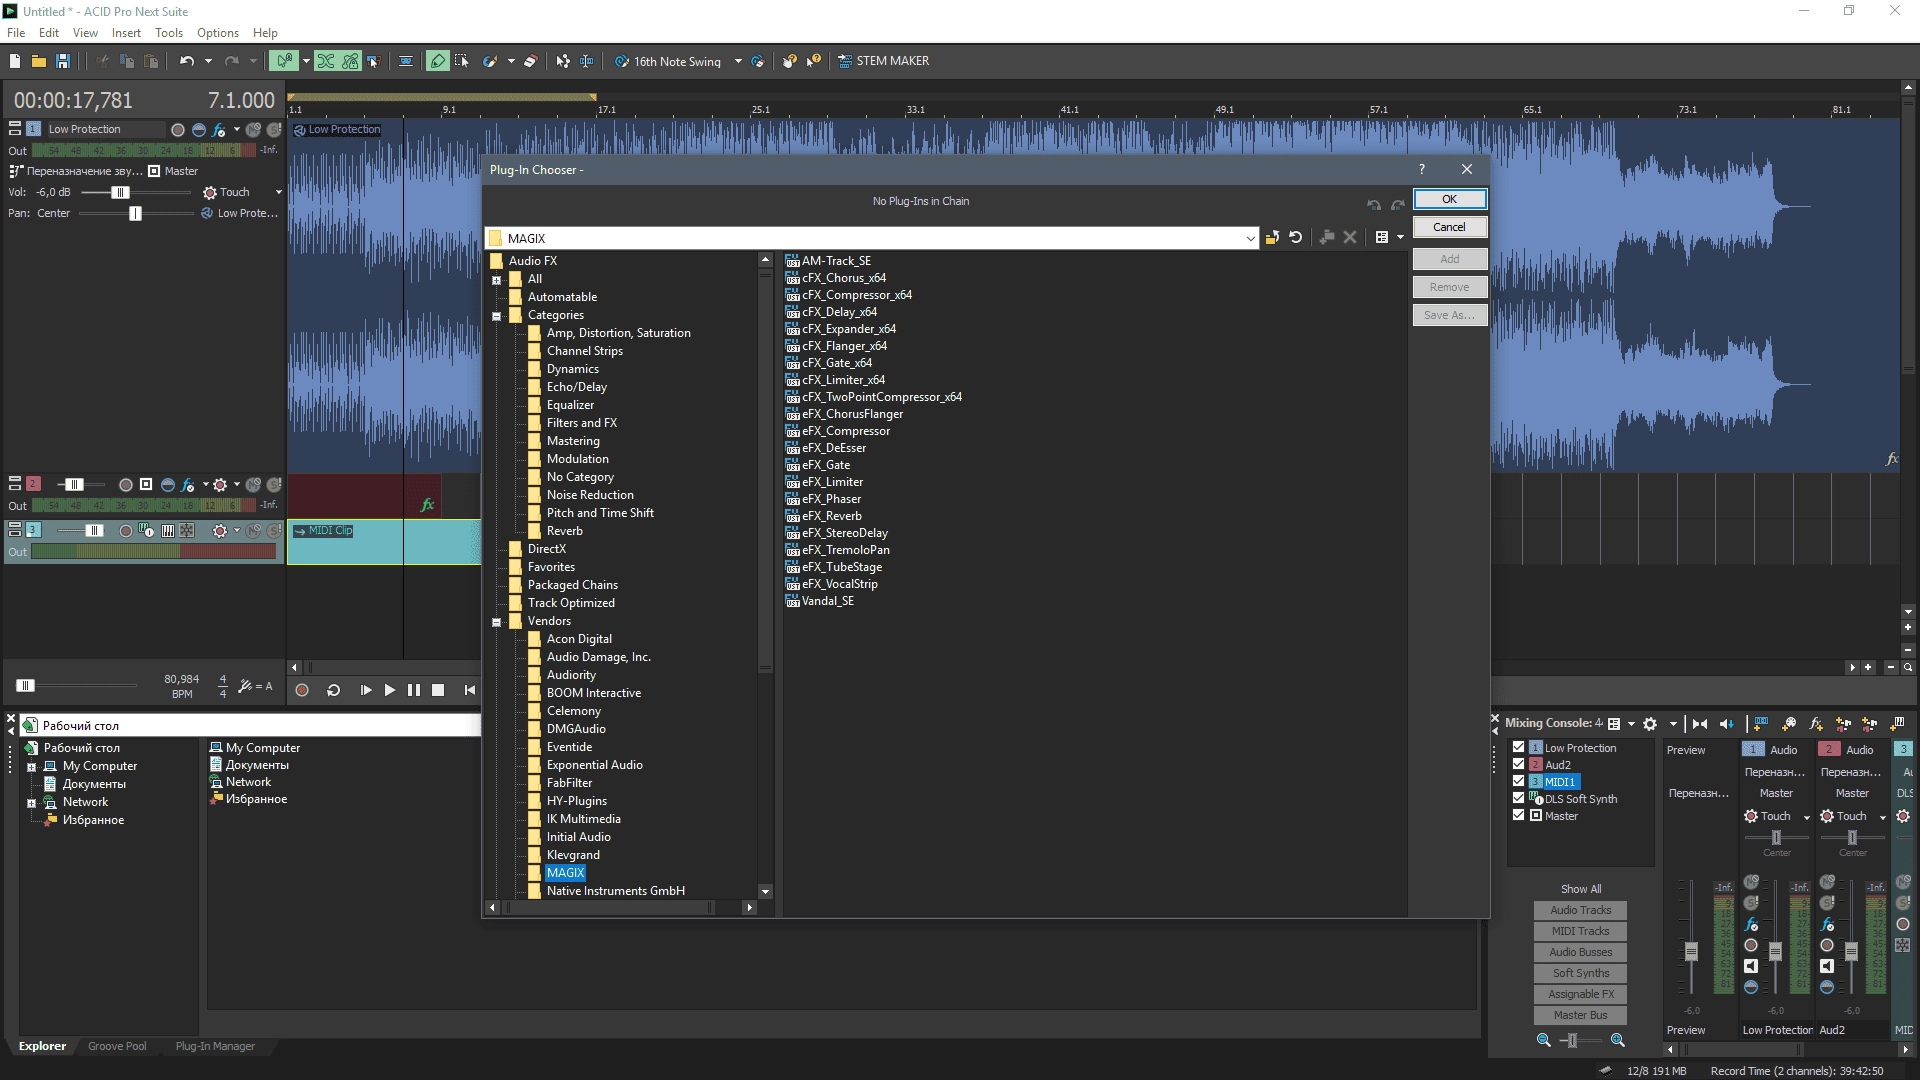
Task: Go to start of project in the transport
Action: click(470, 690)
